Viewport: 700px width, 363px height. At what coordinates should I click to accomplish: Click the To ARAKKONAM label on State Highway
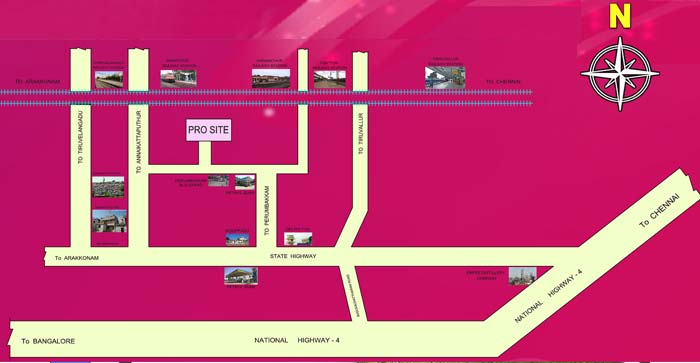(77, 258)
